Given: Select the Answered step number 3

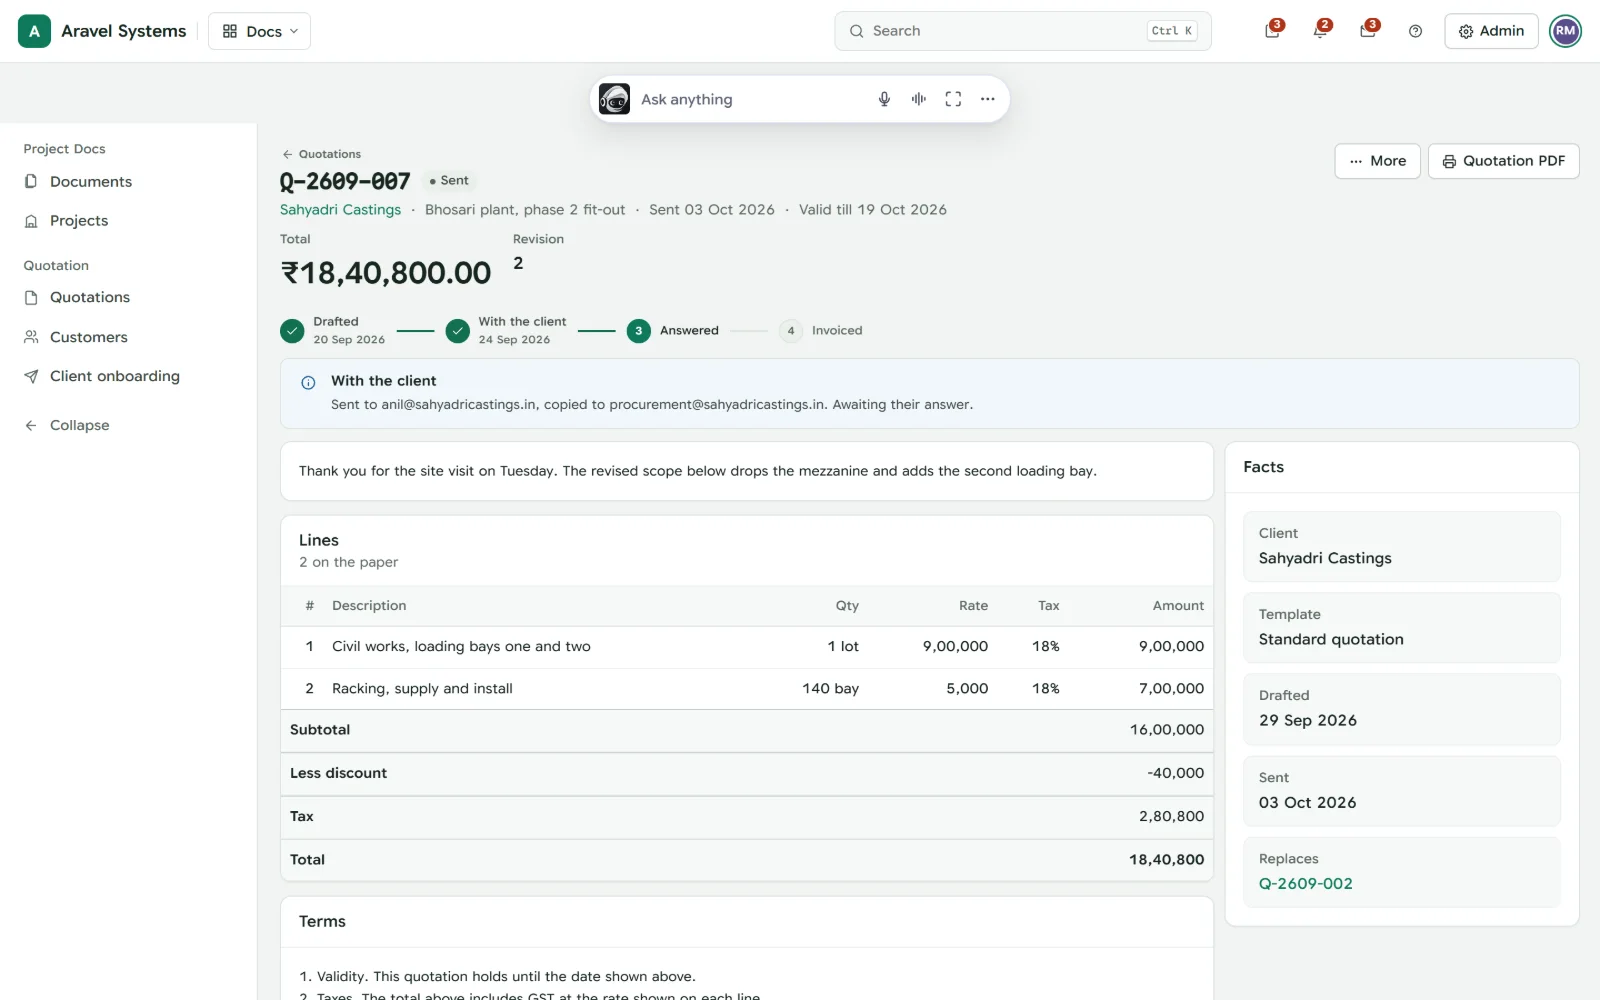Looking at the screenshot, I should pyautogui.click(x=638, y=331).
